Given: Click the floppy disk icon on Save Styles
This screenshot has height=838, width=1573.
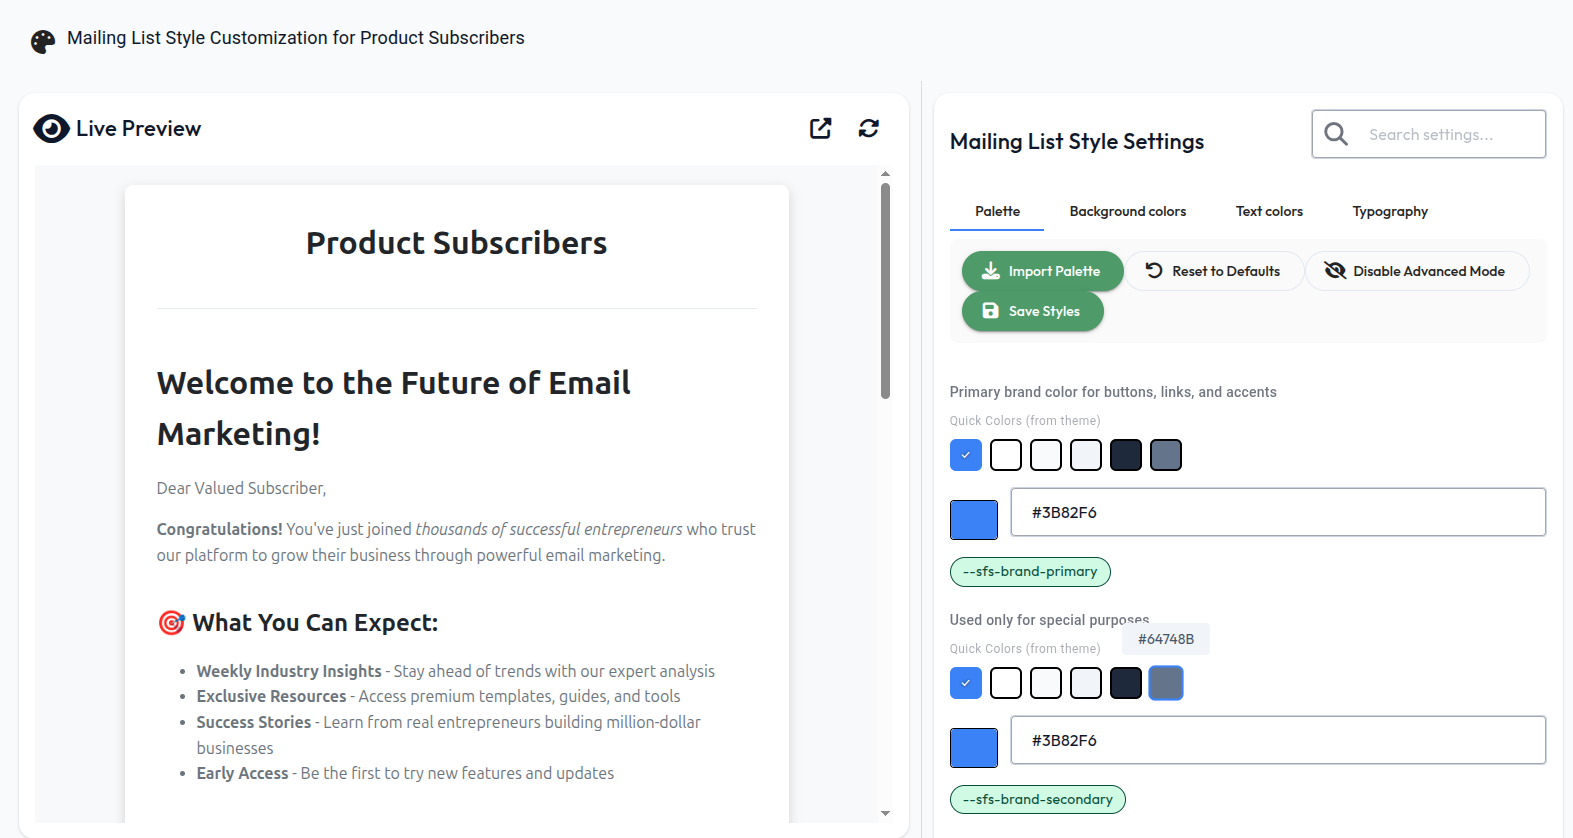Looking at the screenshot, I should (990, 310).
